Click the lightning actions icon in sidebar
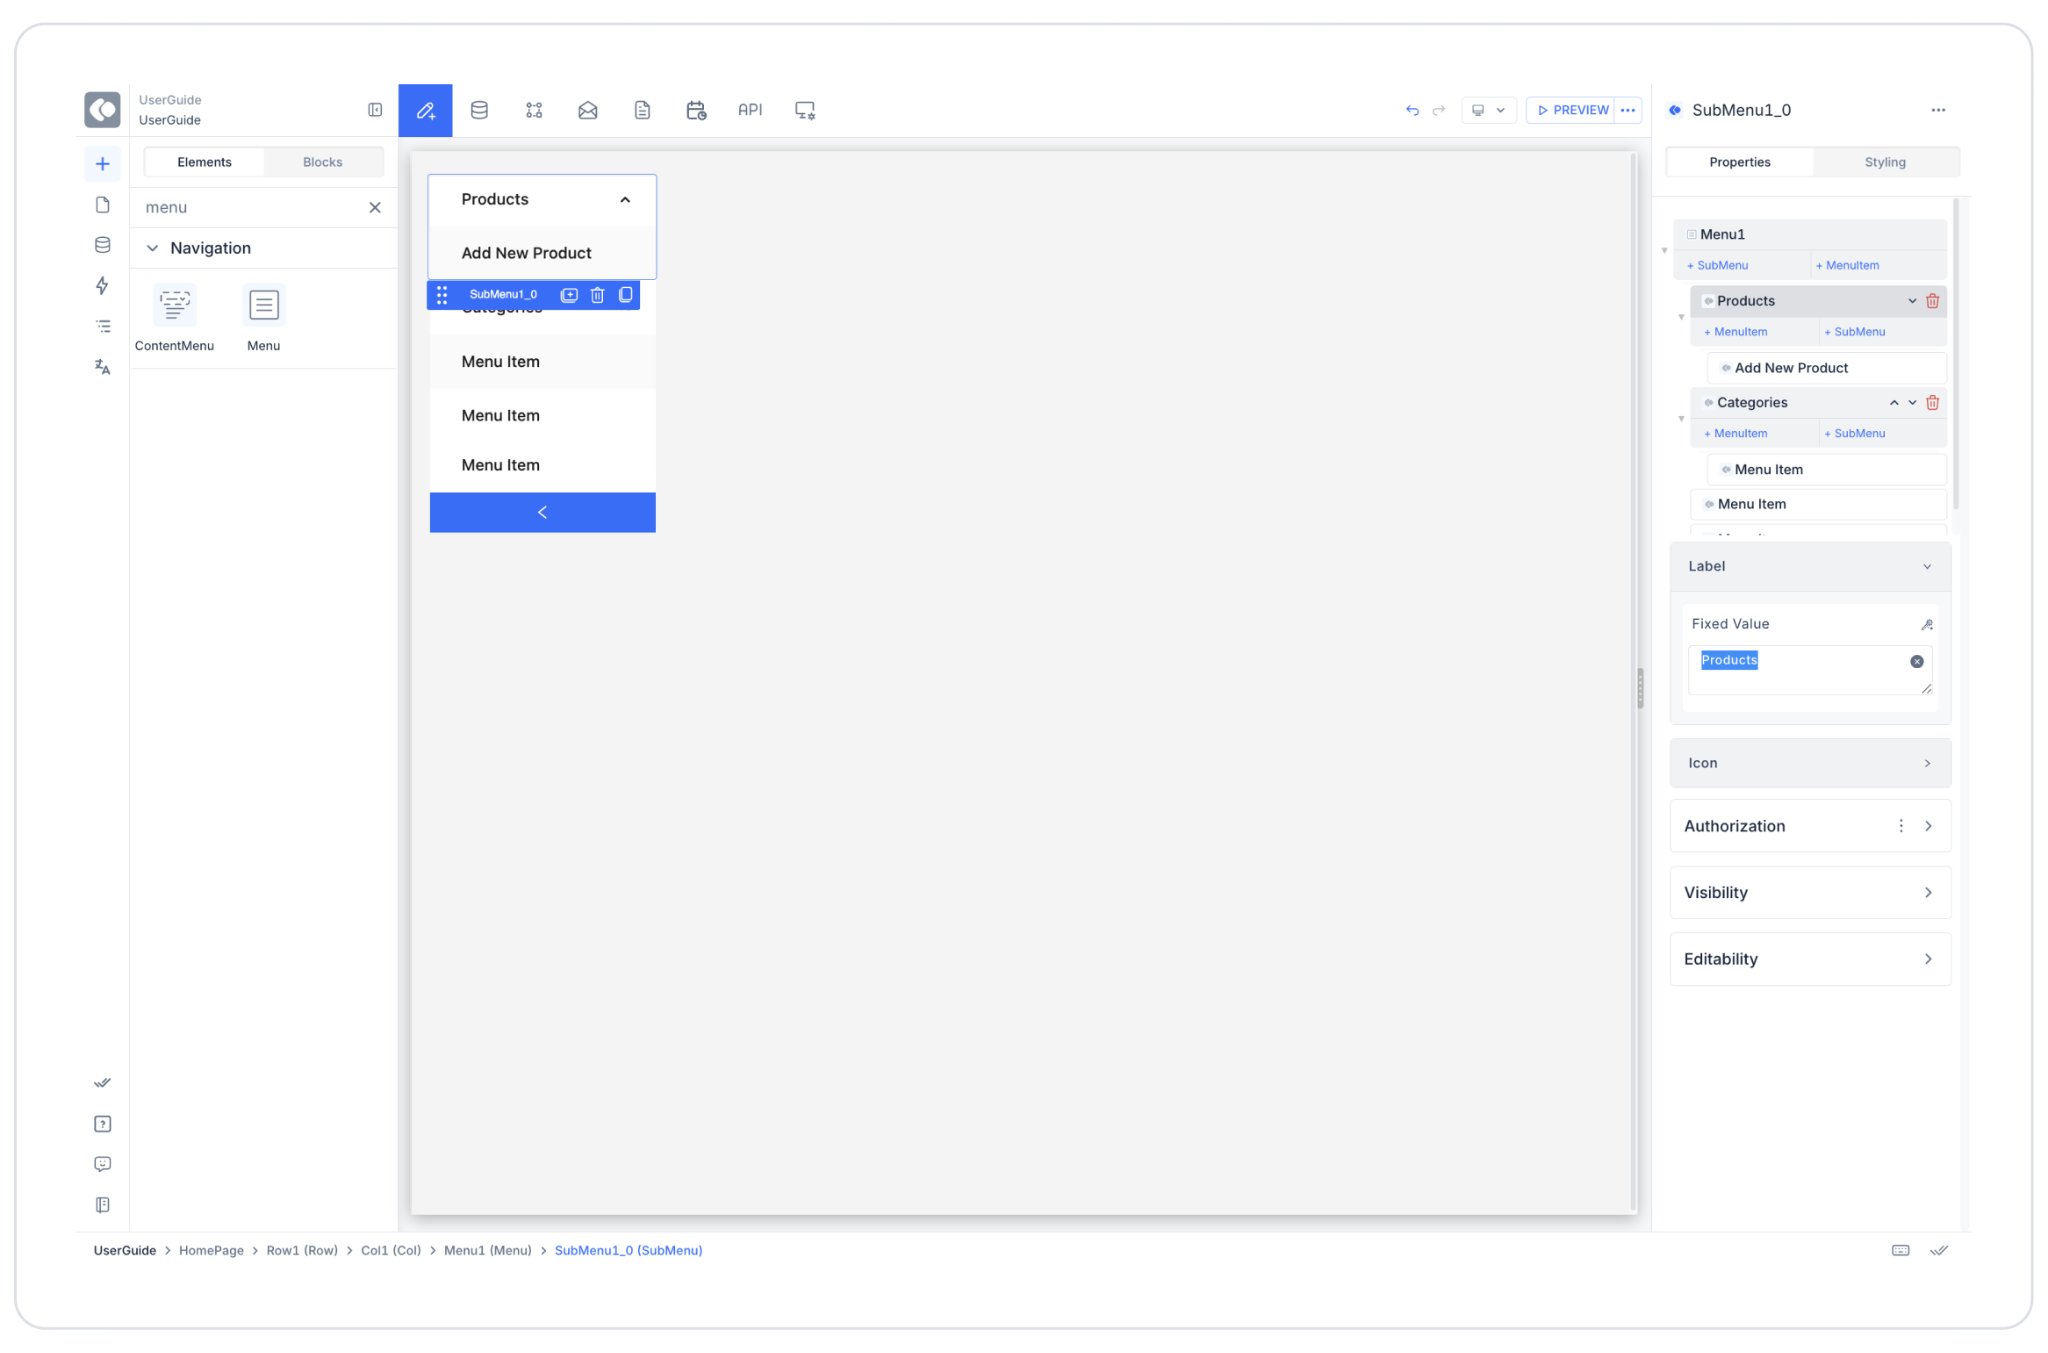Image resolution: width=2048 pixels, height=1353 pixels. click(x=102, y=286)
